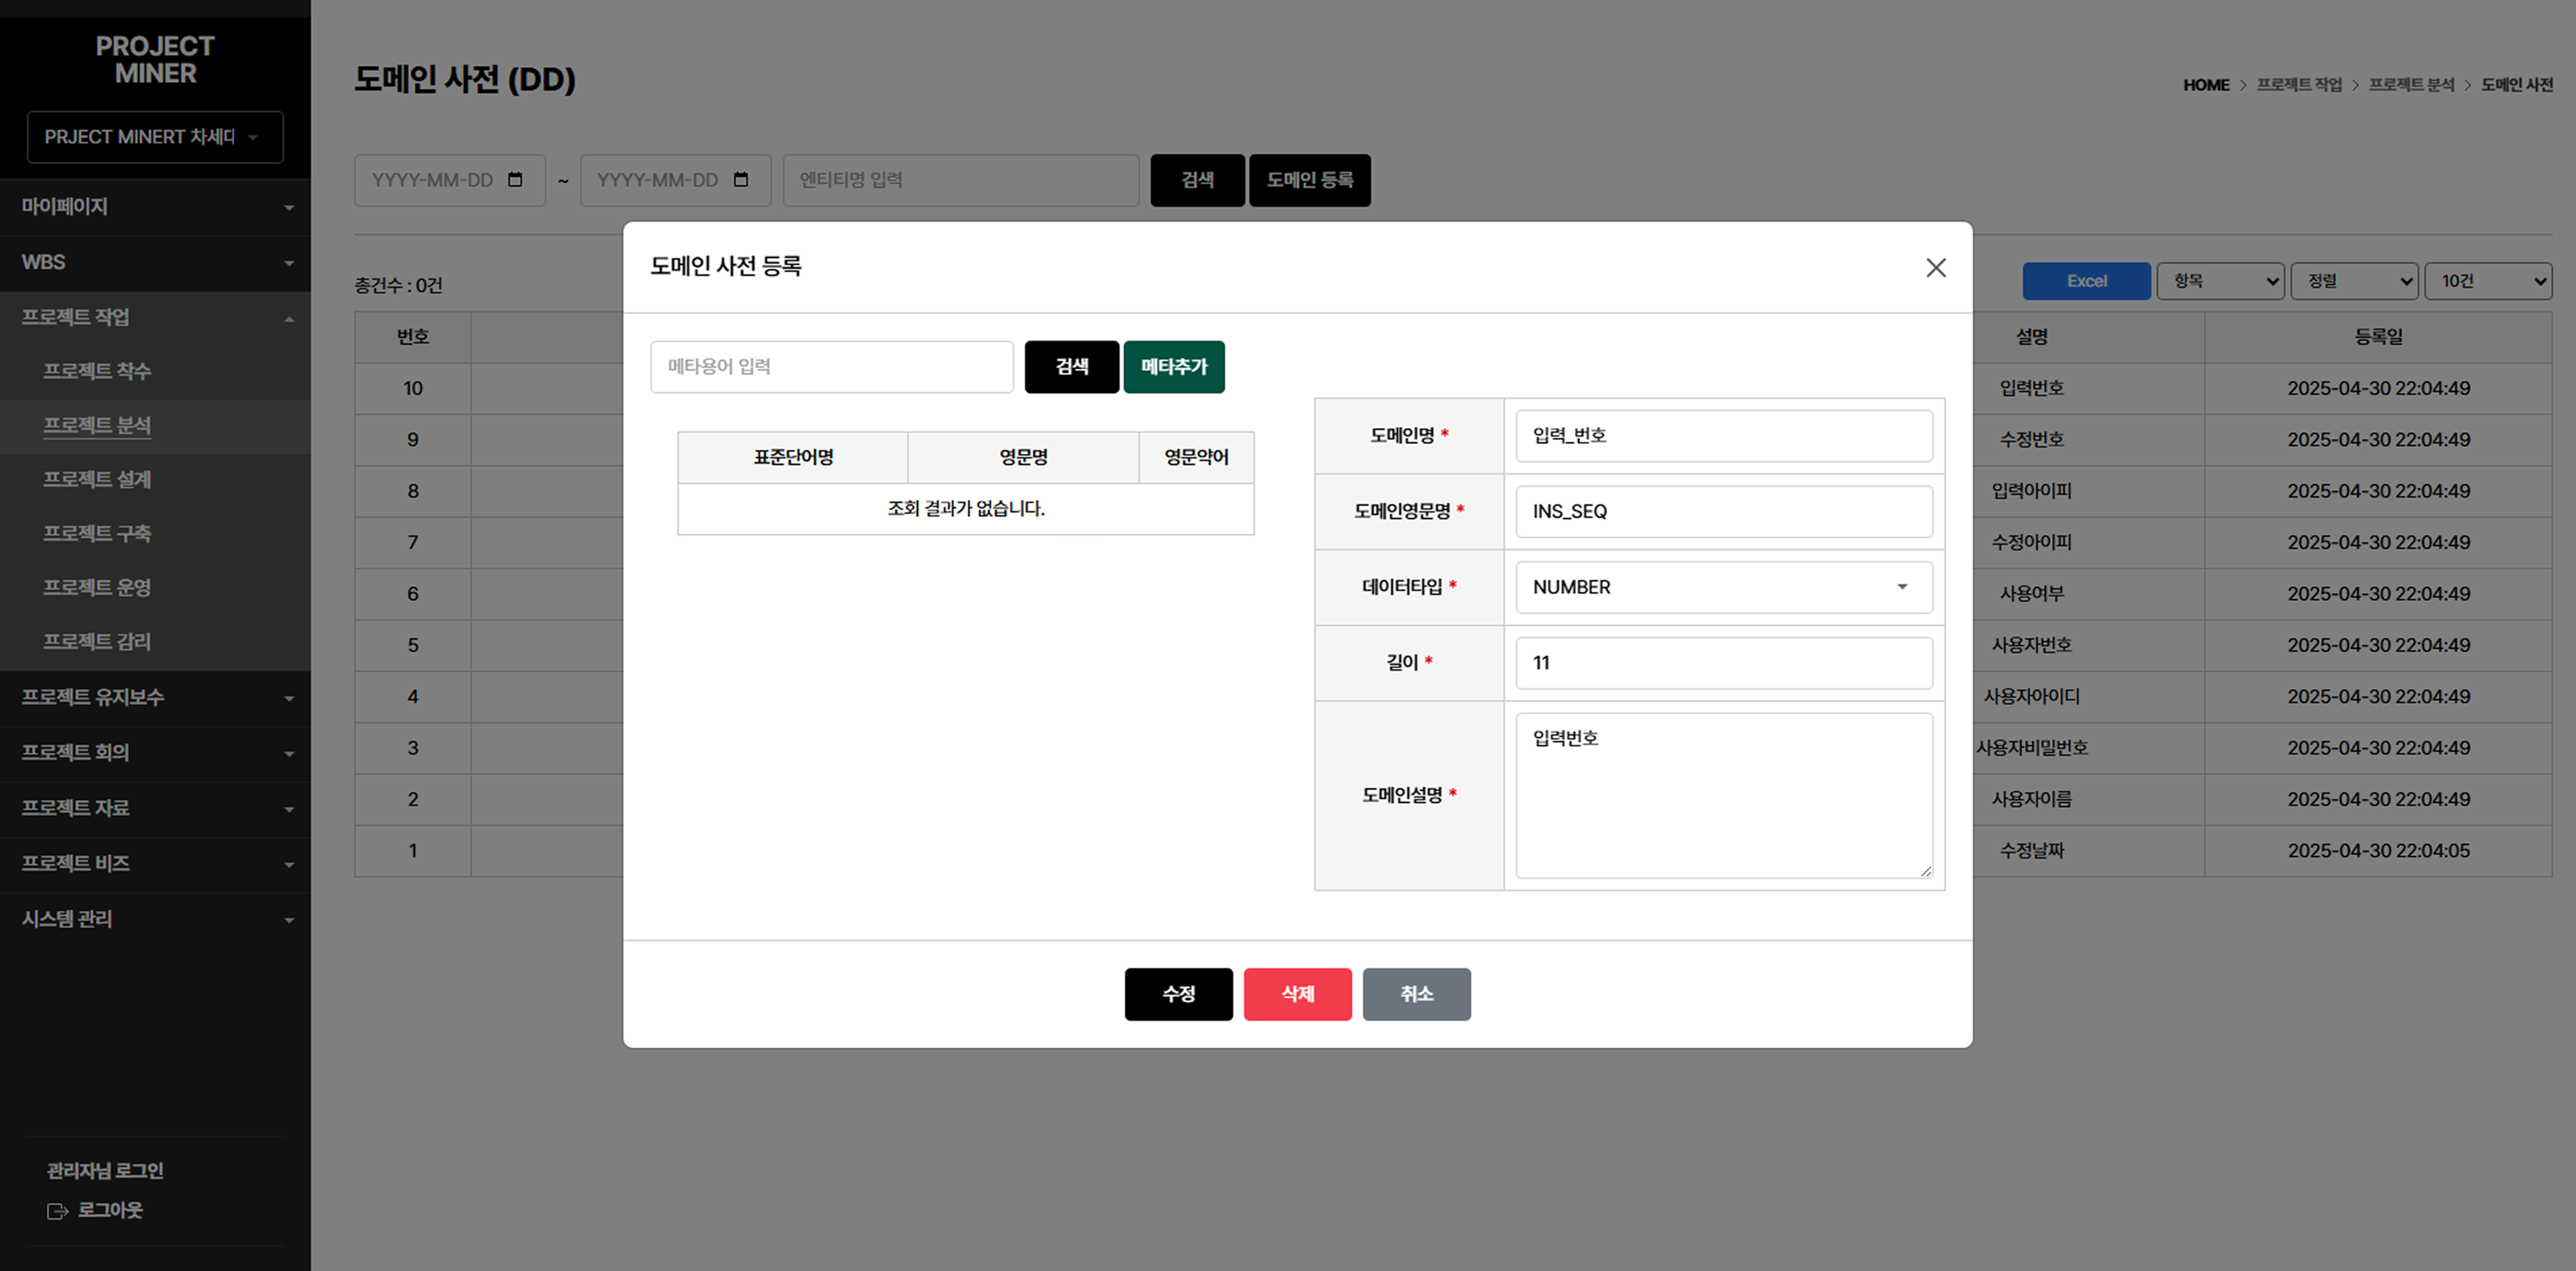Click the green 메타추가 button
This screenshot has height=1271, width=2576.
[x=1173, y=367]
